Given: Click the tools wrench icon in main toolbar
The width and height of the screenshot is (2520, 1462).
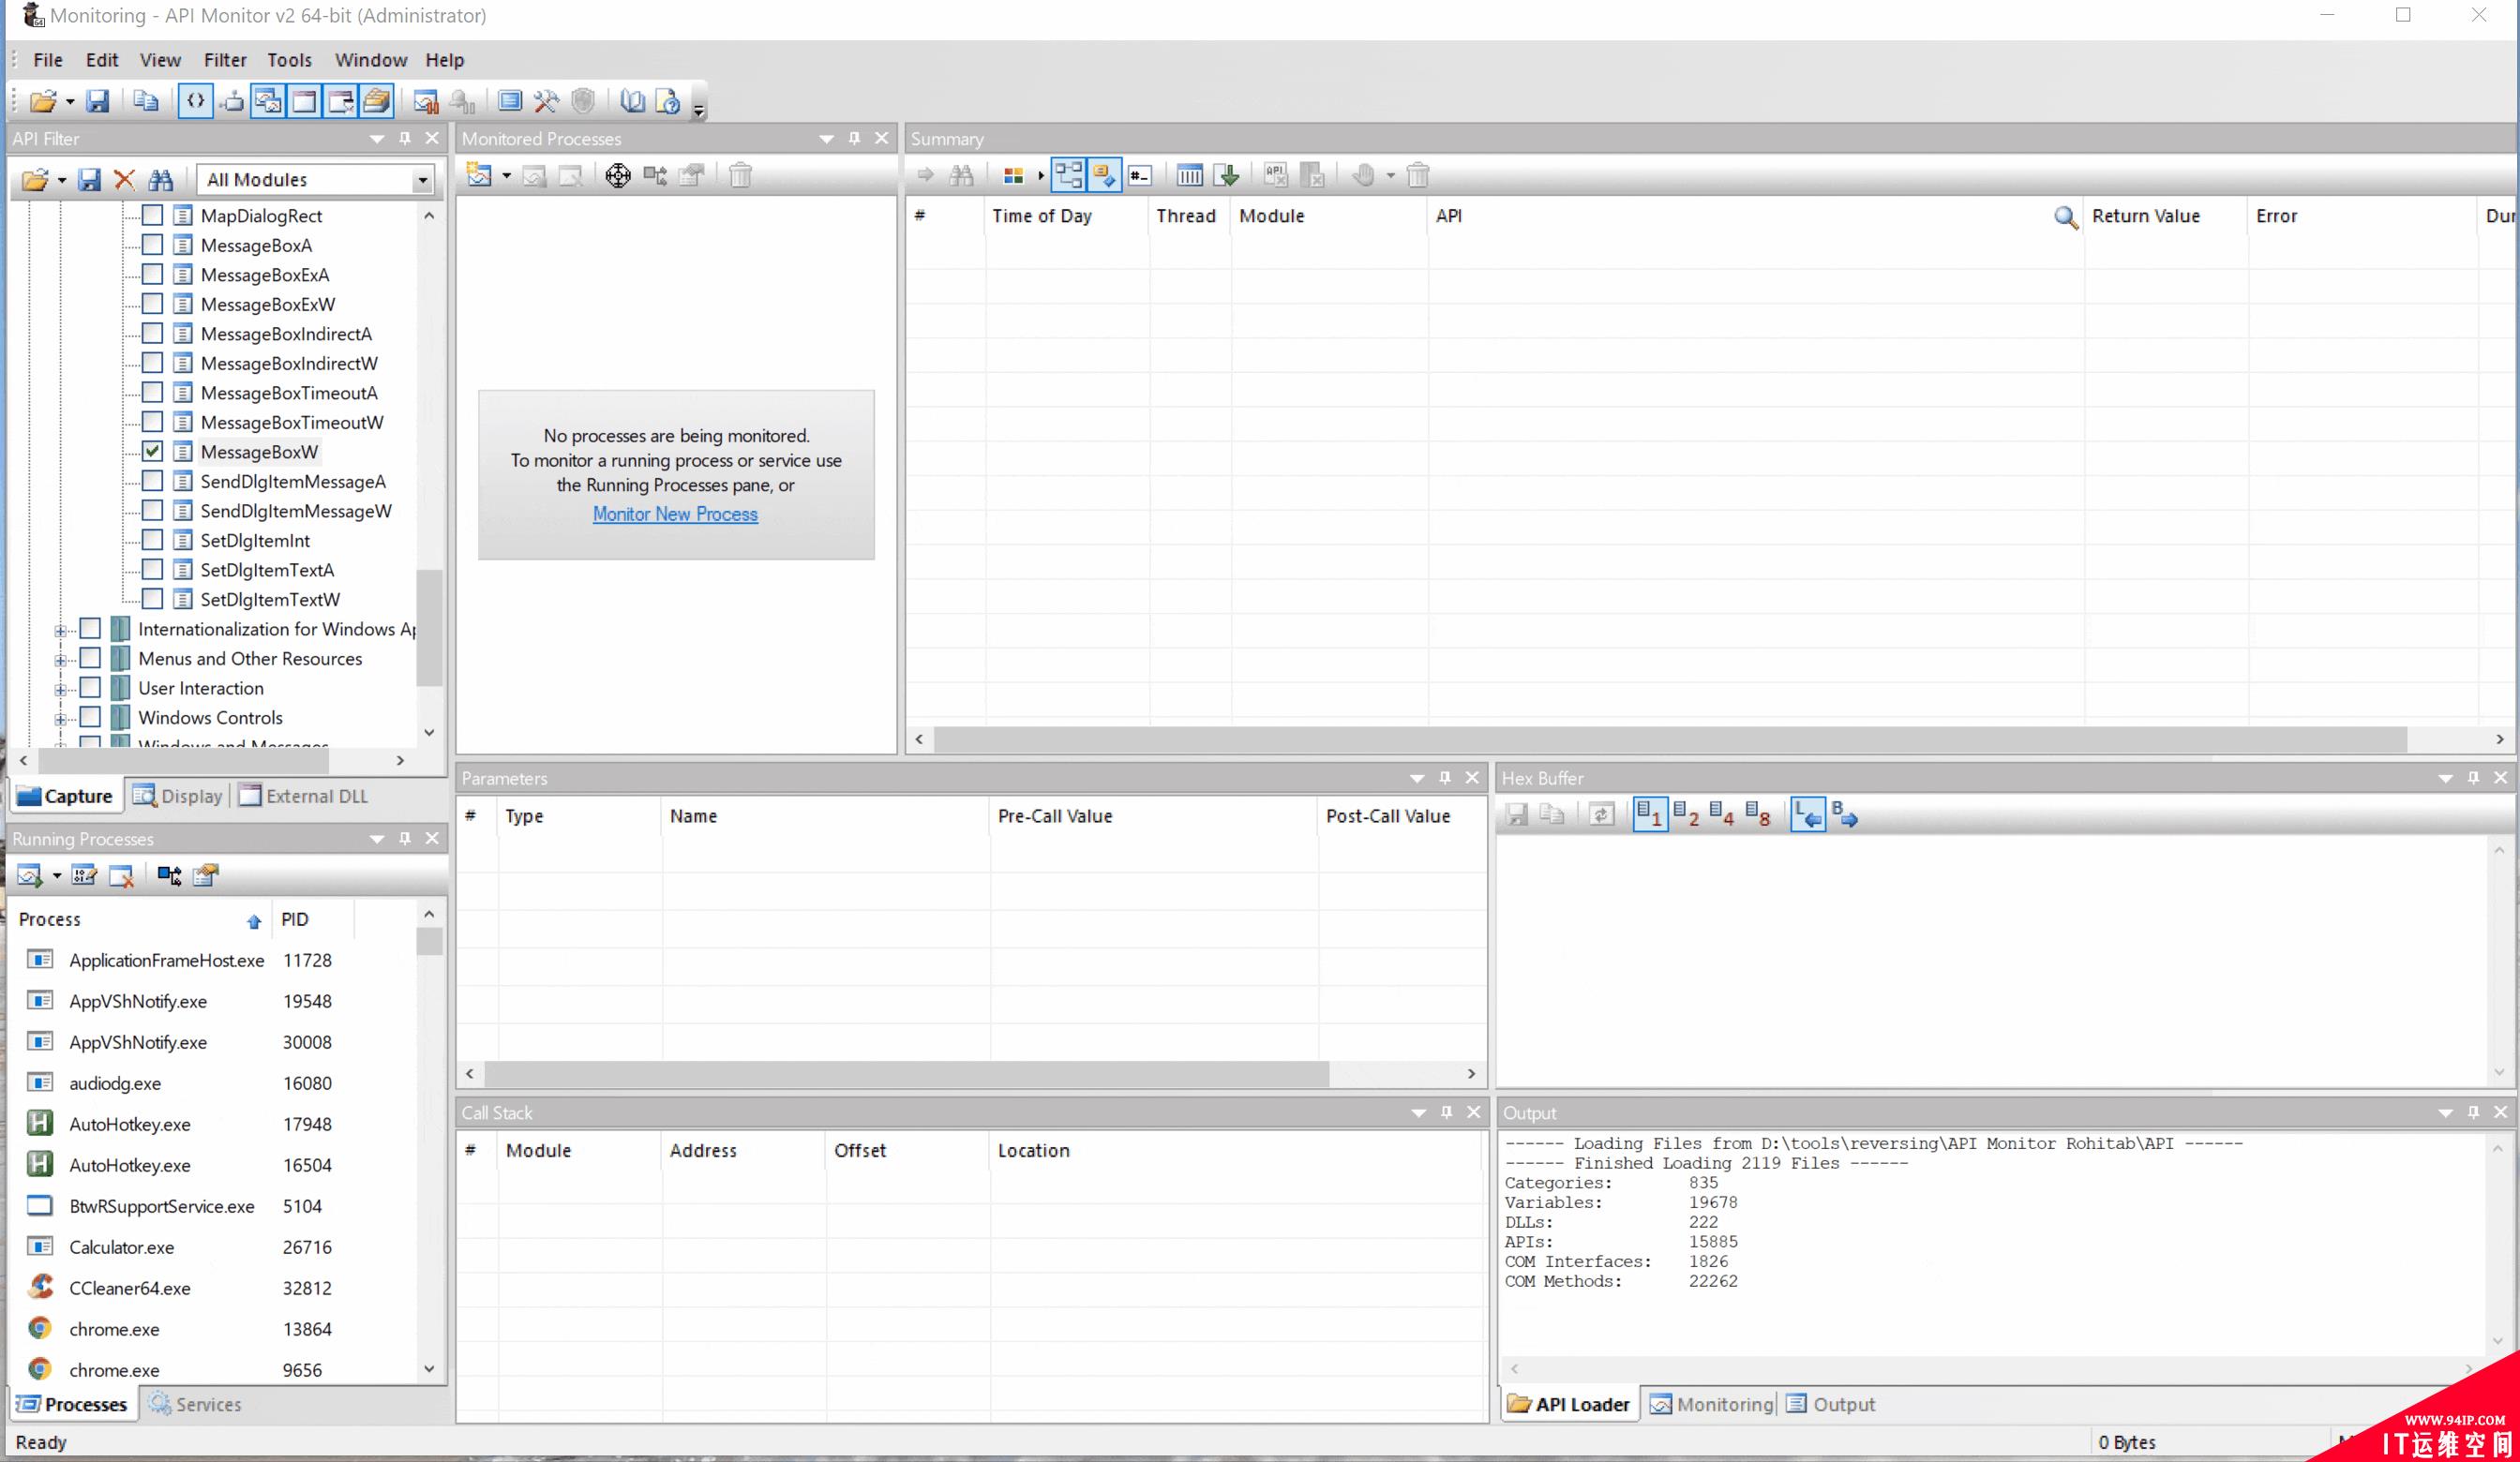Looking at the screenshot, I should [546, 101].
